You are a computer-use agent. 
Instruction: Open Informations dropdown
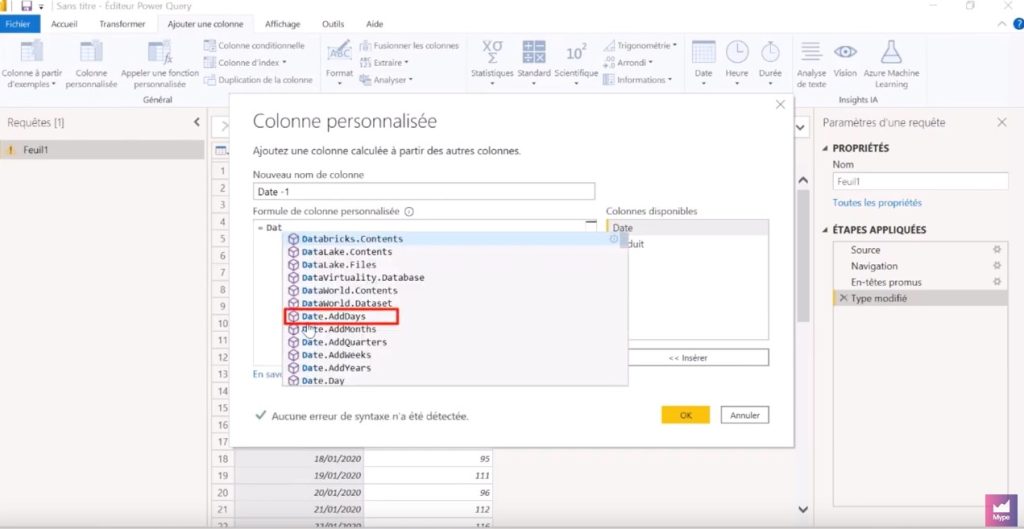(x=637, y=80)
